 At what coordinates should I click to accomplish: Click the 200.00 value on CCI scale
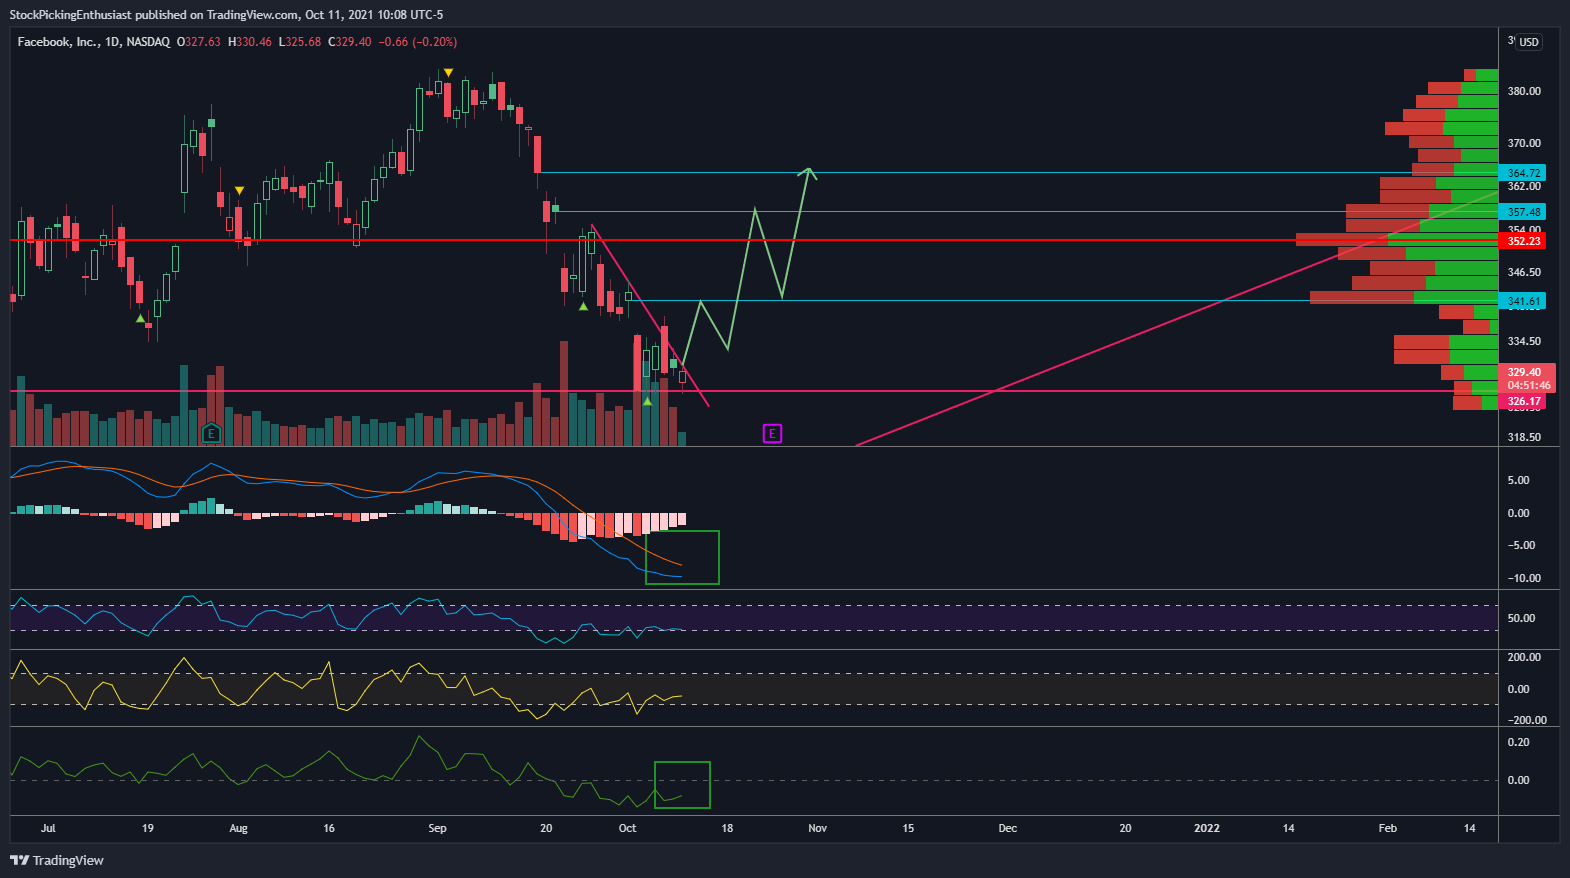[1524, 657]
